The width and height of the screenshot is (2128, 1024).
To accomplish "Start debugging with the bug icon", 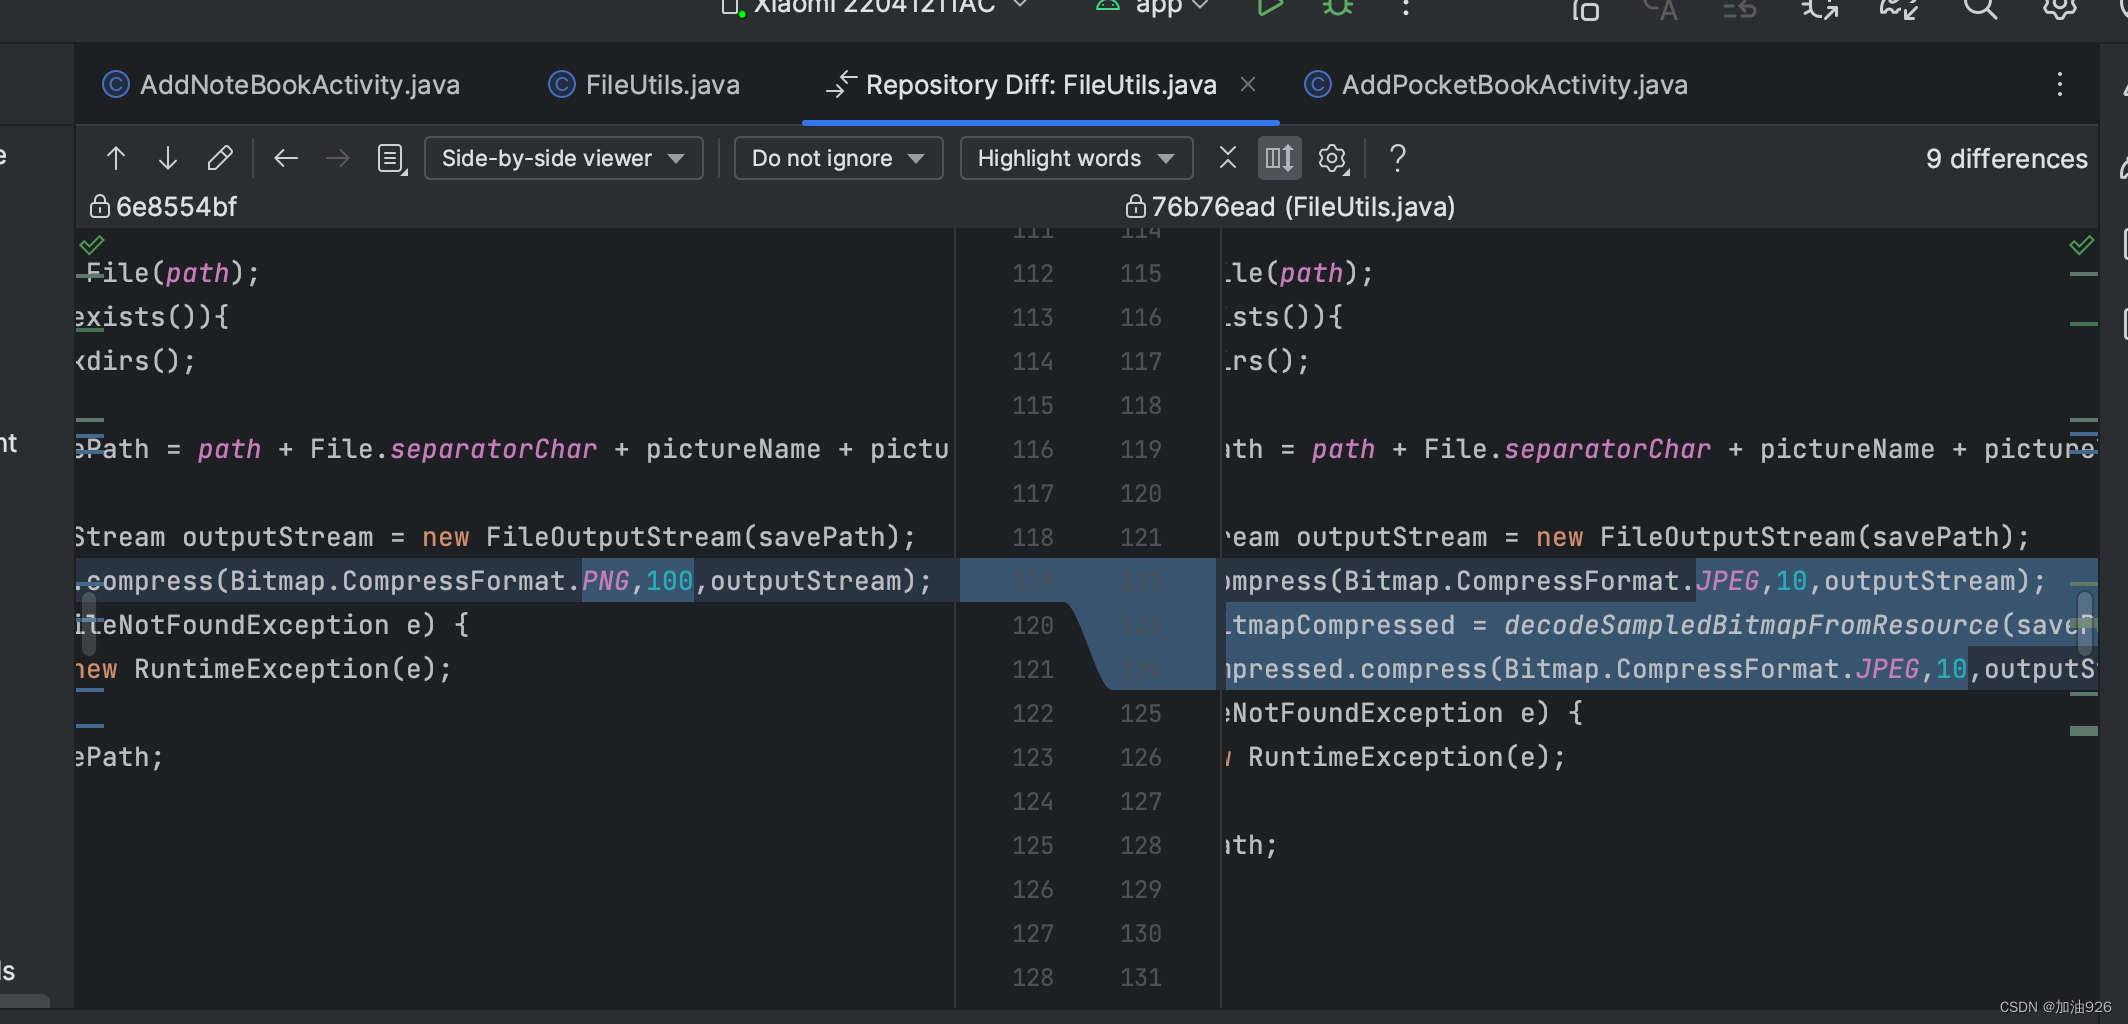I will 1337,8.
